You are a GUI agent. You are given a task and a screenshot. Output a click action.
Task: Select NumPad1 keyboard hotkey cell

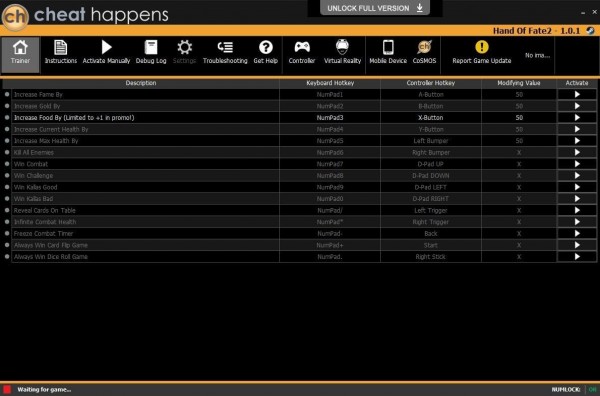click(330, 95)
